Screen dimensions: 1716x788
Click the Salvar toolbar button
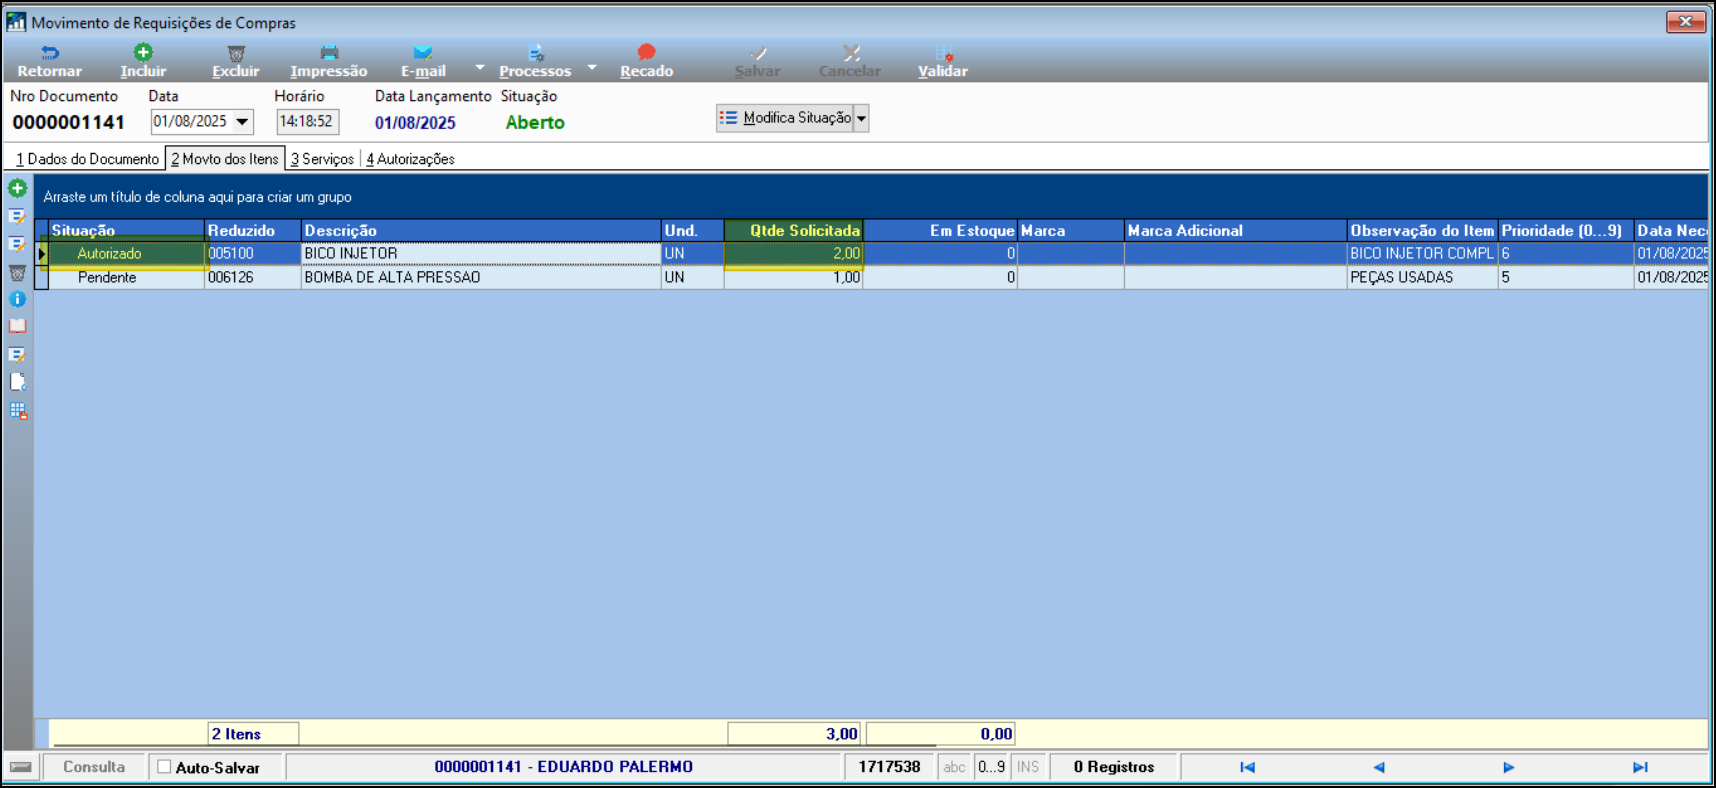[x=757, y=61]
